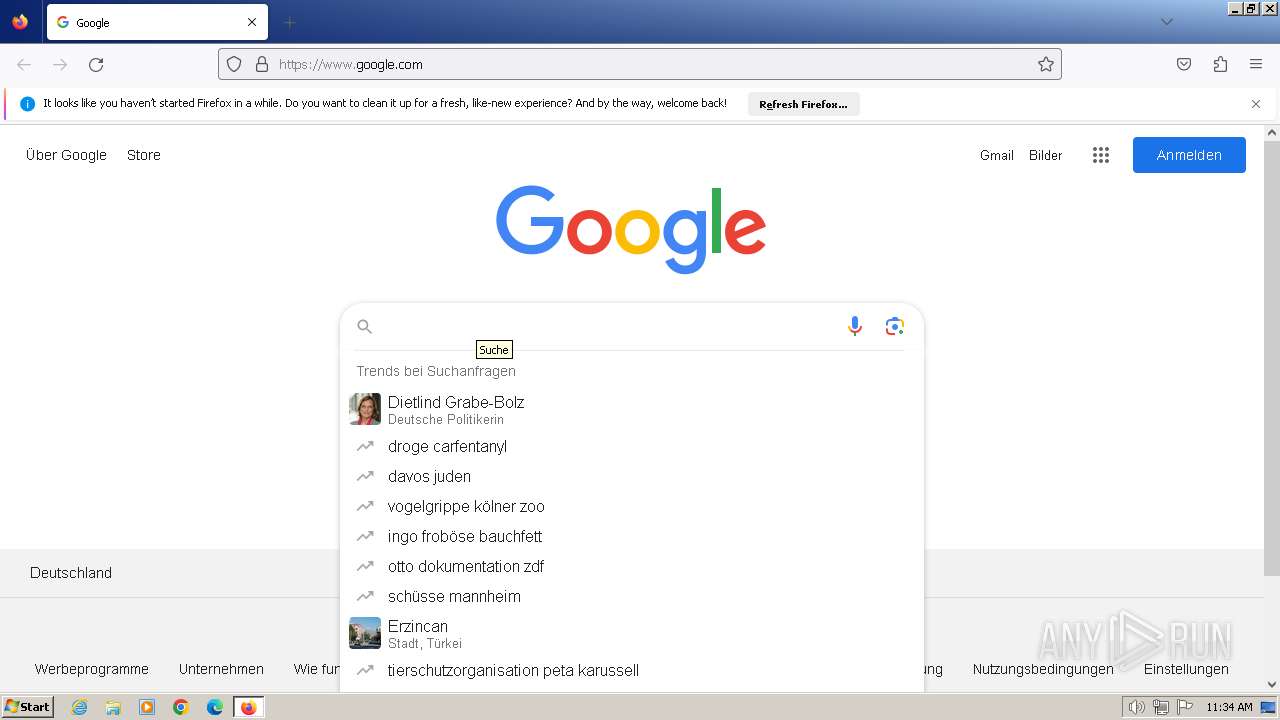The image size is (1280, 720).
Task: Open the tracking protection shield icon
Action: click(x=234, y=64)
